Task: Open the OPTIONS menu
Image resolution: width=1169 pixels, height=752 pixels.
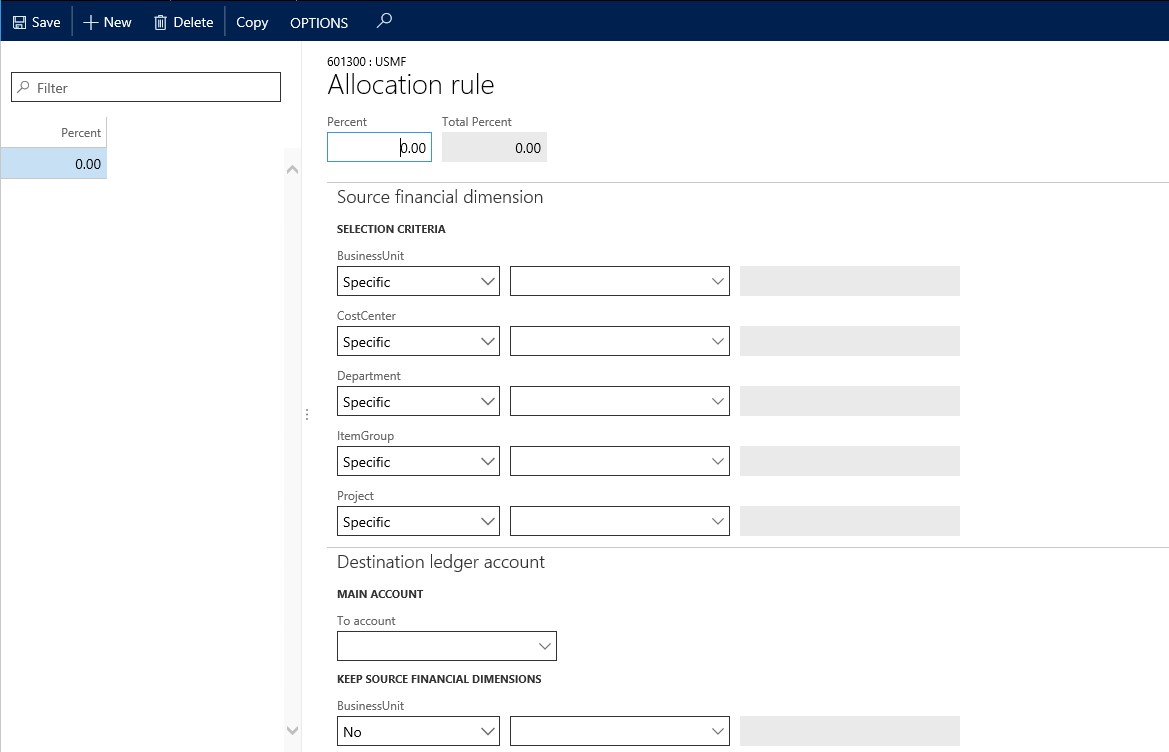Action: point(319,22)
